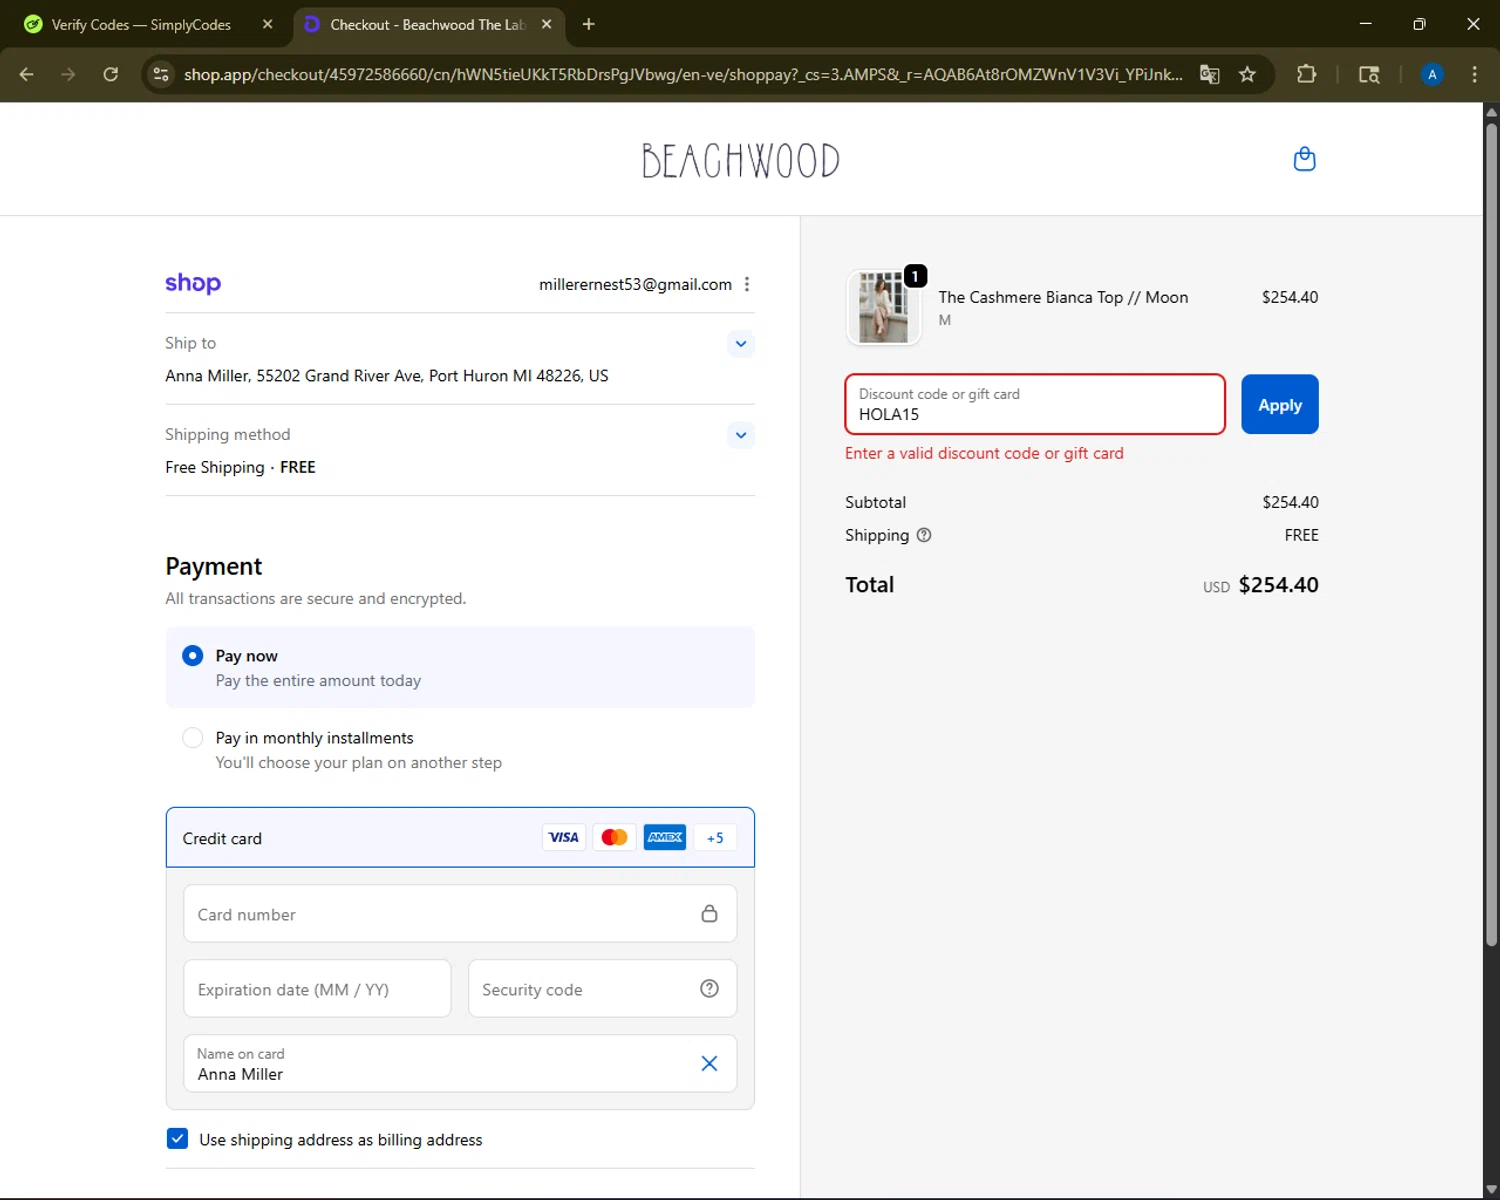Screen dimensions: 1500x1200
Task: Click the page vertical scrollbar
Action: tap(1491, 534)
